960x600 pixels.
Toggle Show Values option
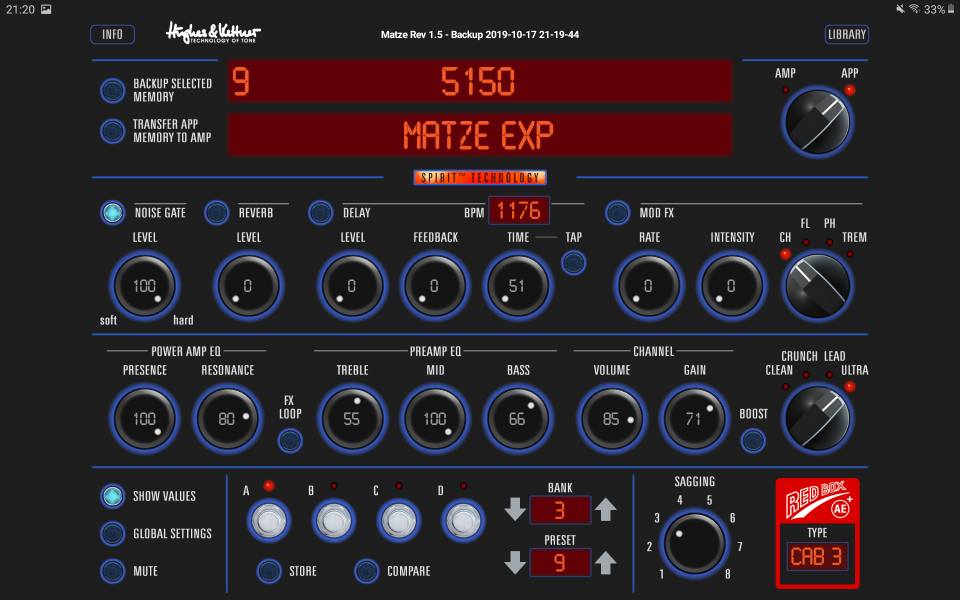113,496
